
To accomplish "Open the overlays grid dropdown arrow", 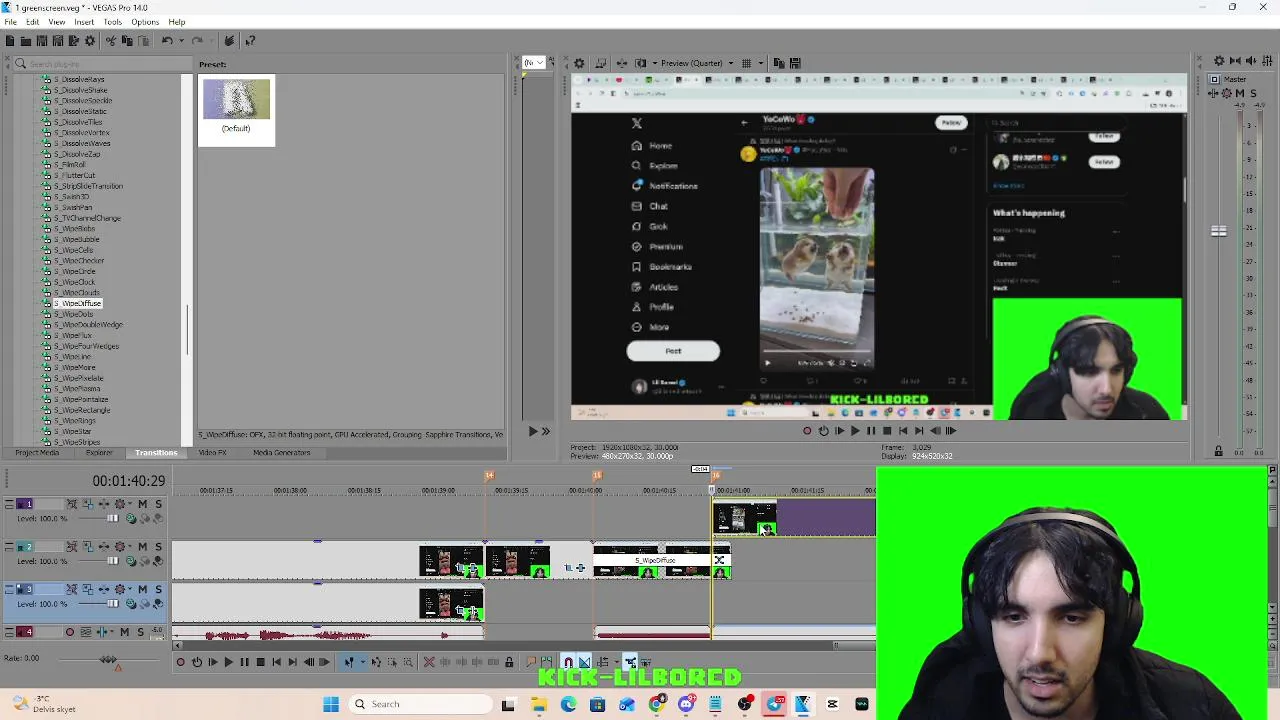I will pos(761,63).
